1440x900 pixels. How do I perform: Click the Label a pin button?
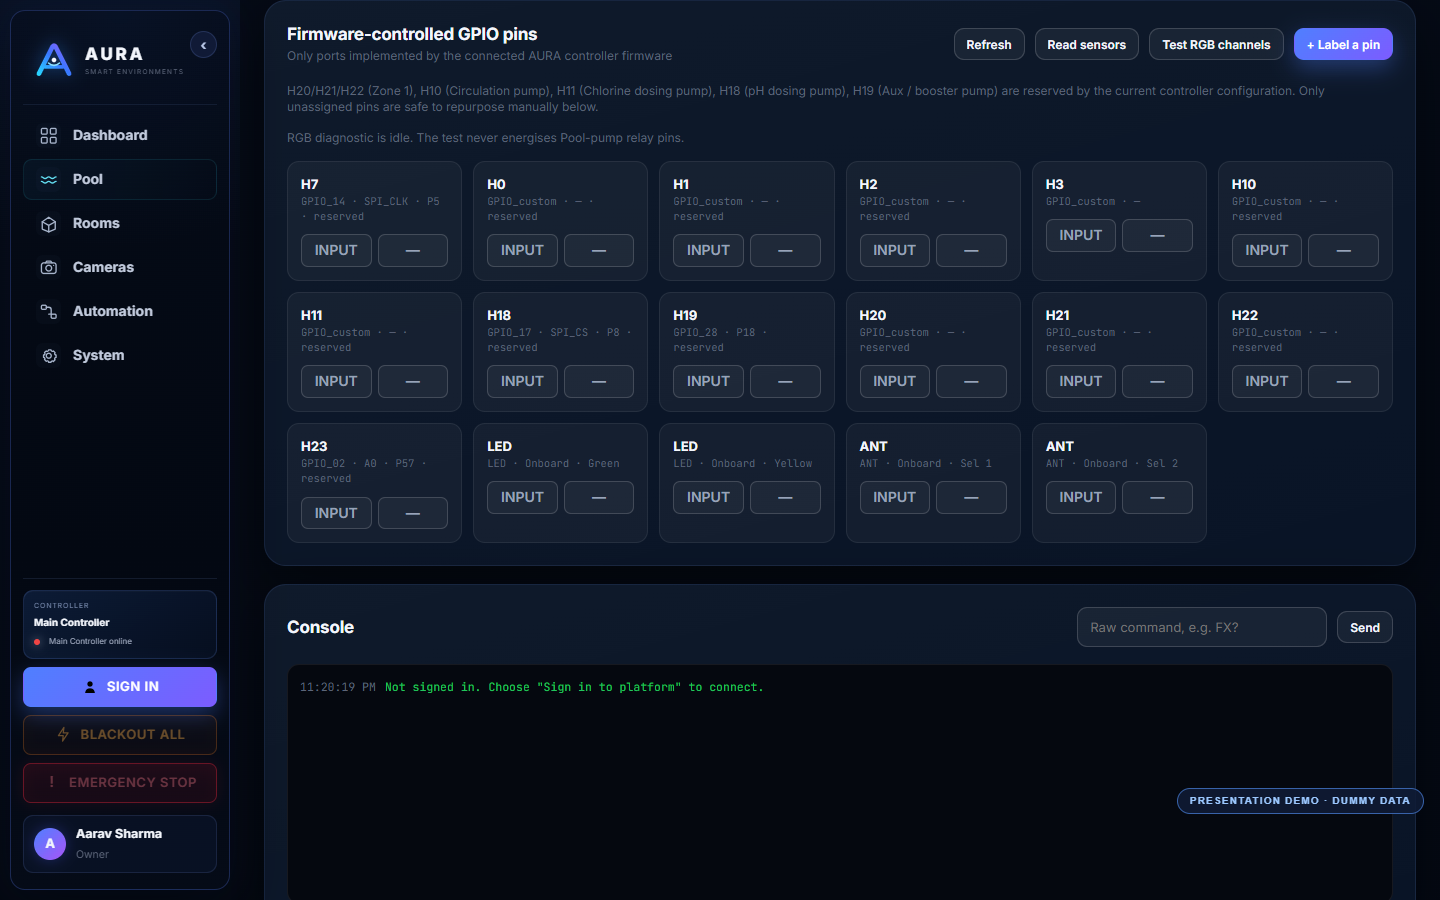[x=1343, y=44]
